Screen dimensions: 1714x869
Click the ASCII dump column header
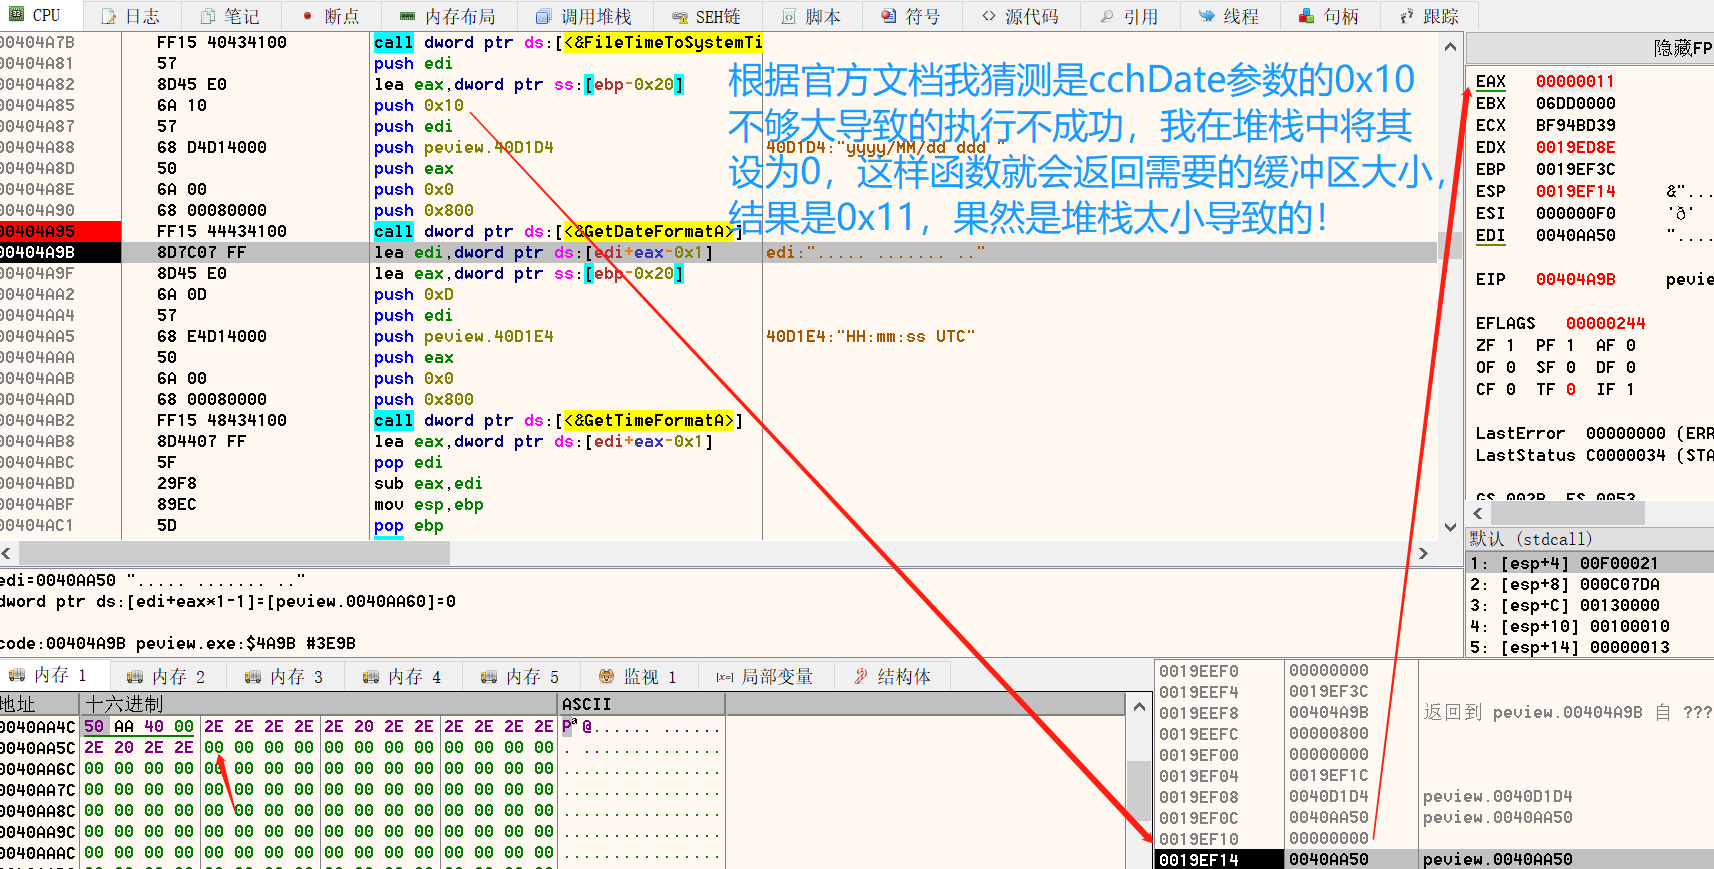pyautogui.click(x=641, y=704)
